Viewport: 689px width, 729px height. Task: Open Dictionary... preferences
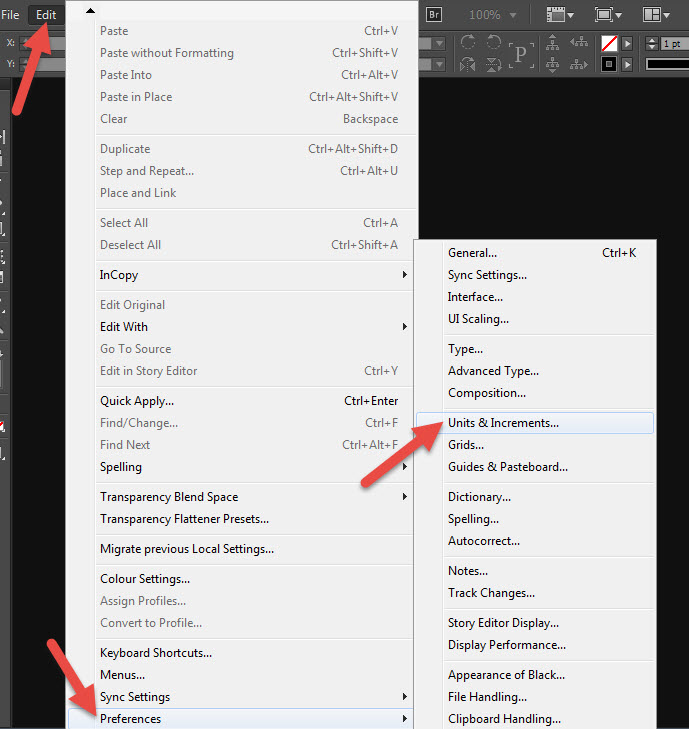(x=535, y=497)
